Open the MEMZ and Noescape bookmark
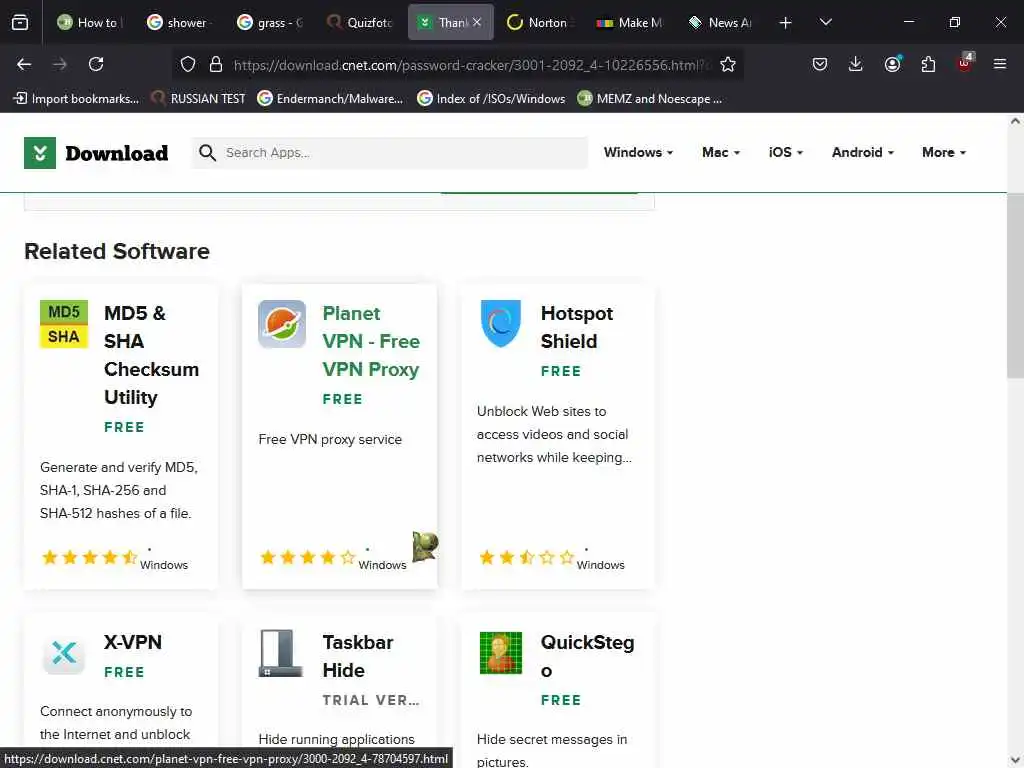 pos(650,99)
